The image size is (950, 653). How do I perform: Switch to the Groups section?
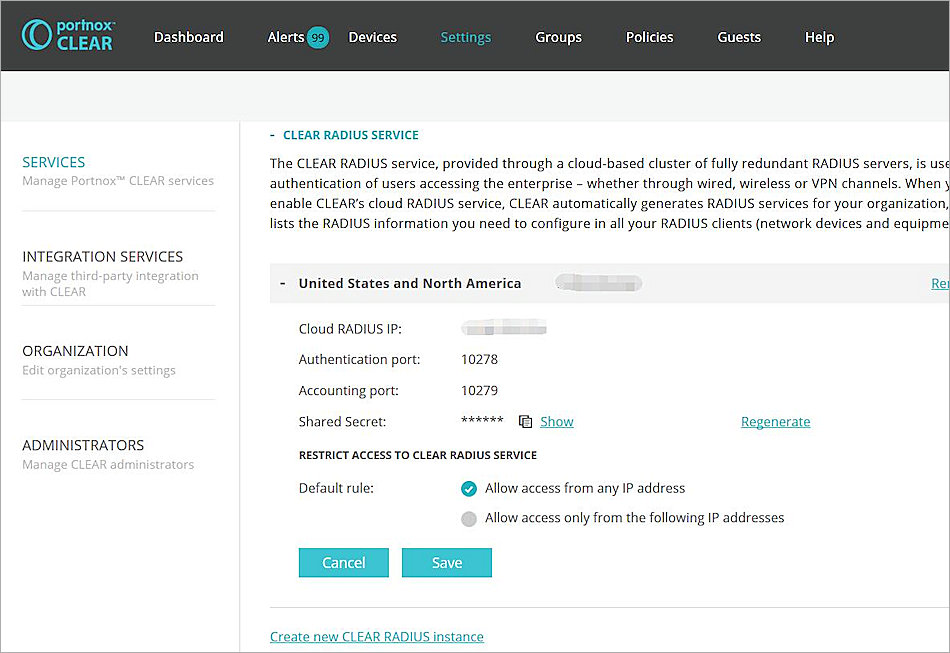pos(558,36)
